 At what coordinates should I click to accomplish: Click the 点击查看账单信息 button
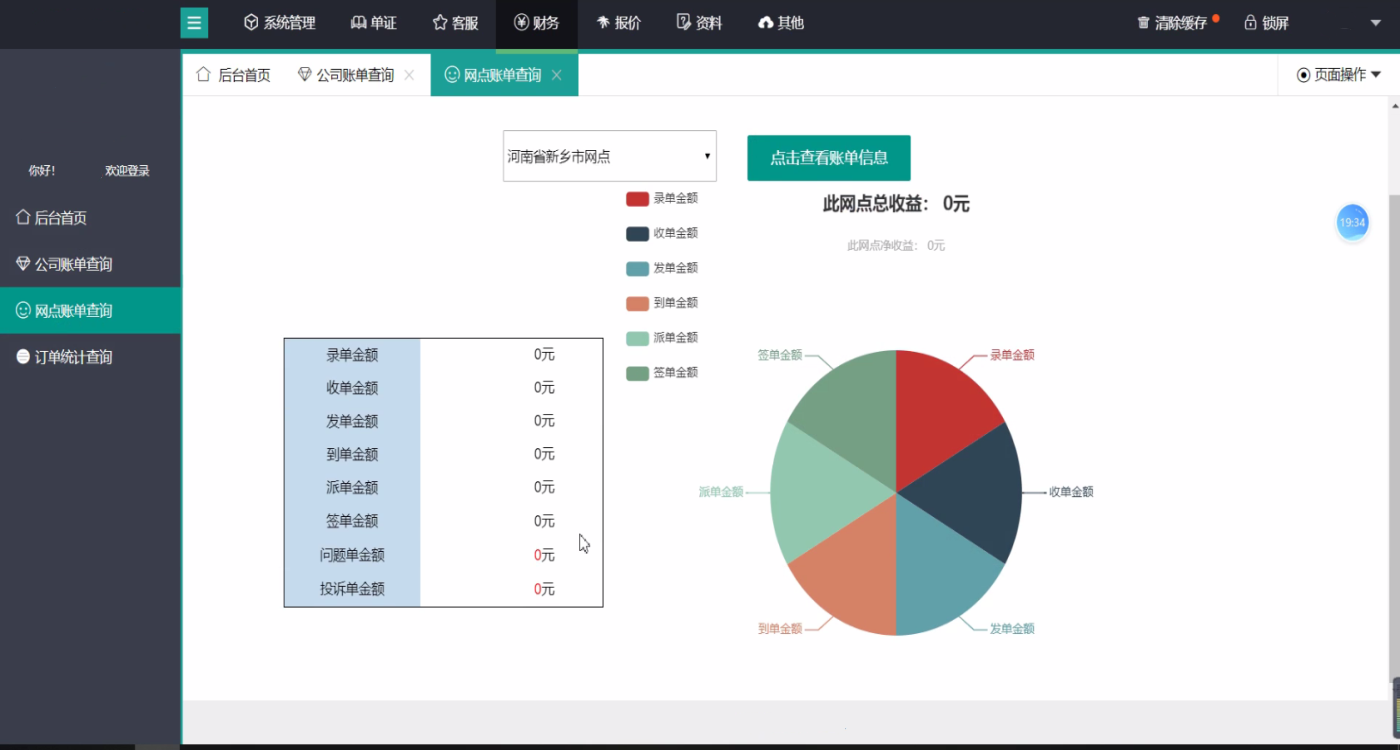pos(829,158)
